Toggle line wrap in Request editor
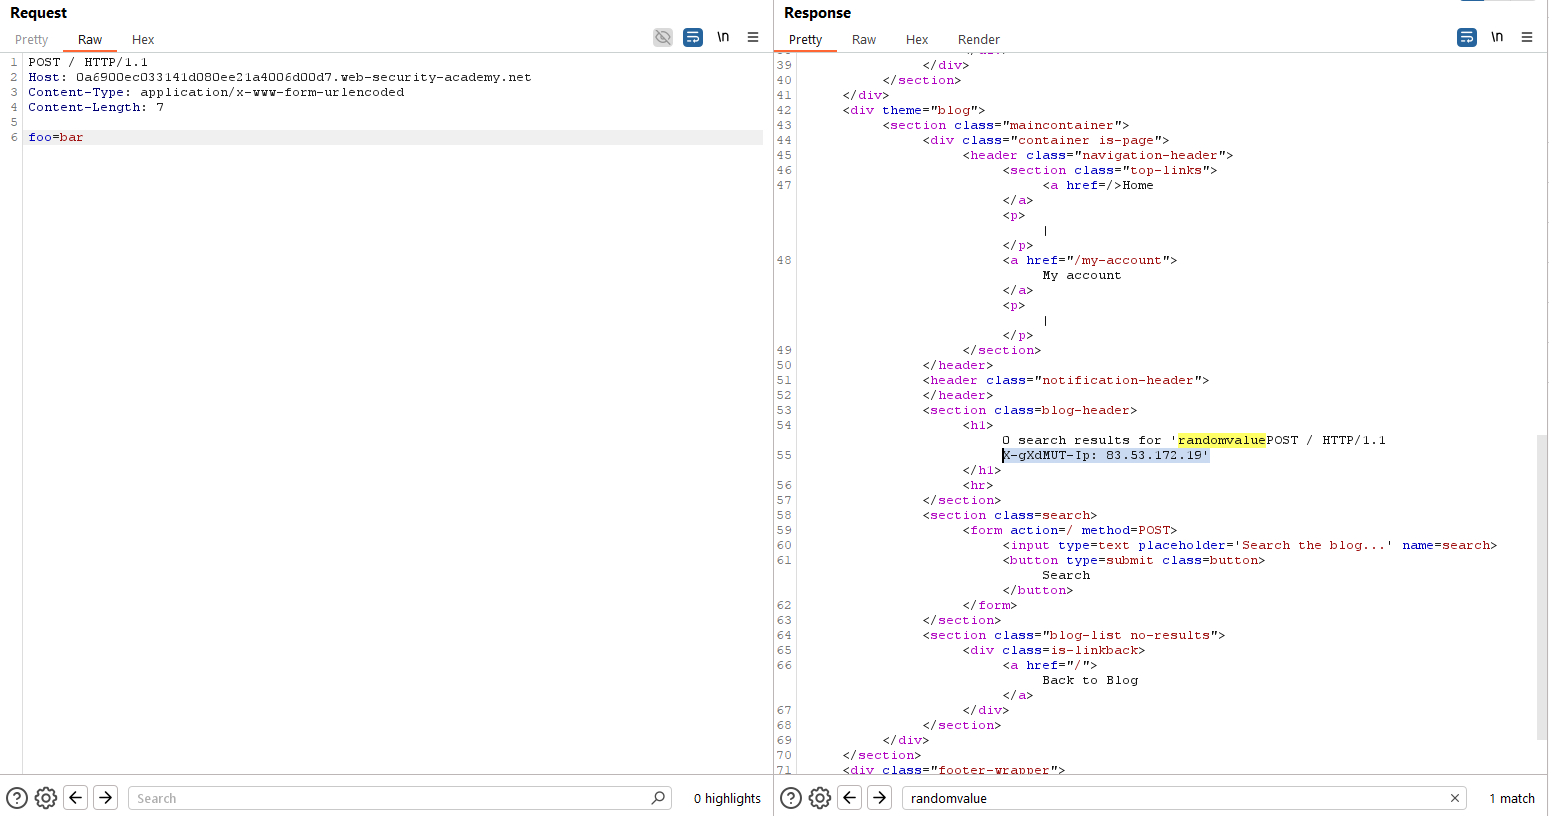The width and height of the screenshot is (1549, 816). pos(693,37)
